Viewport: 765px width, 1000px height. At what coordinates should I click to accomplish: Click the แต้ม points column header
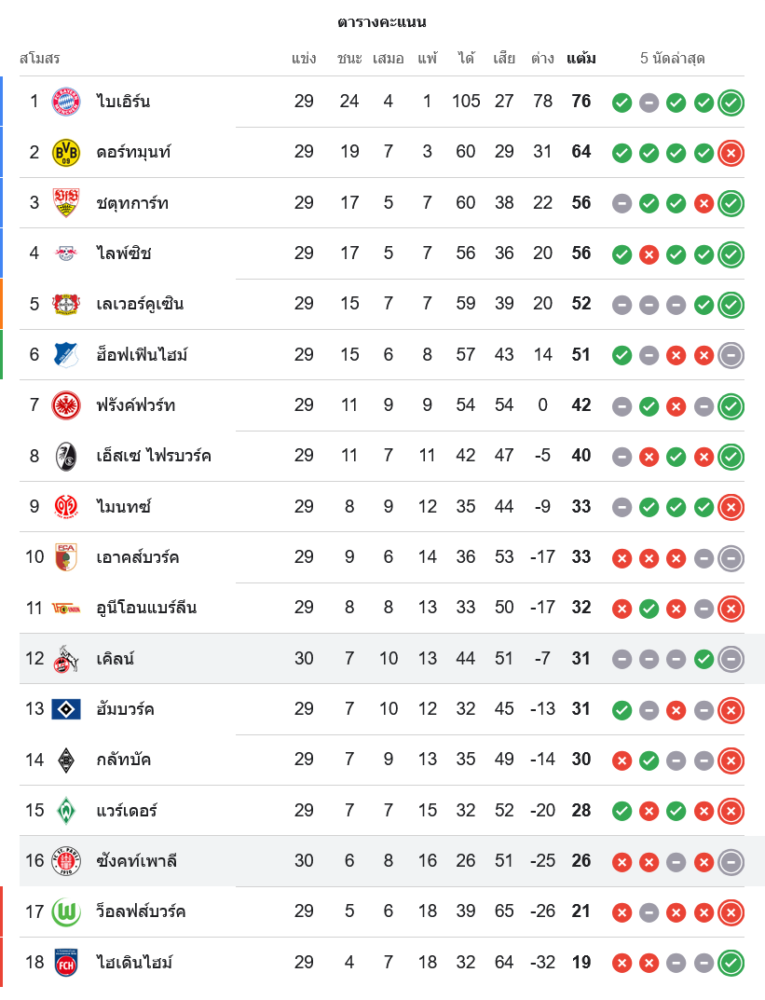click(581, 58)
